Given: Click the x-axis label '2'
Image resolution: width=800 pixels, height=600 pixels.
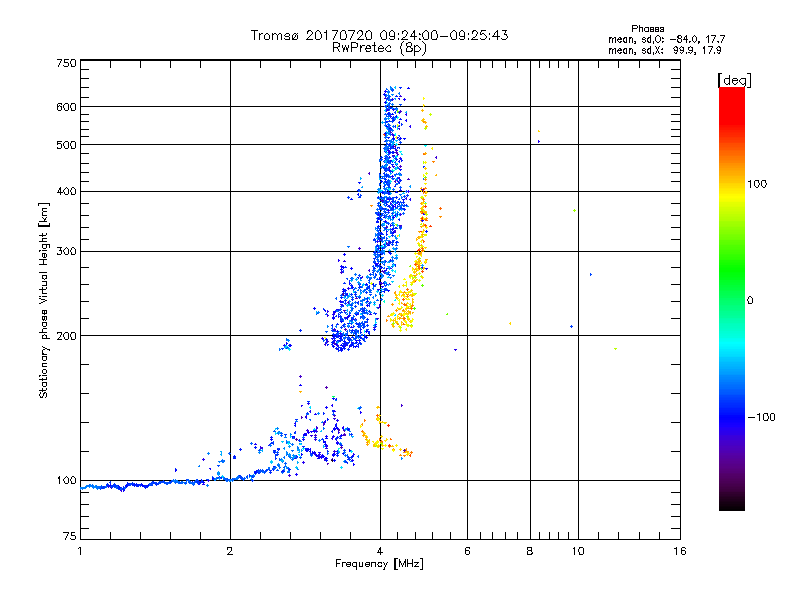Looking at the screenshot, I should tap(230, 551).
